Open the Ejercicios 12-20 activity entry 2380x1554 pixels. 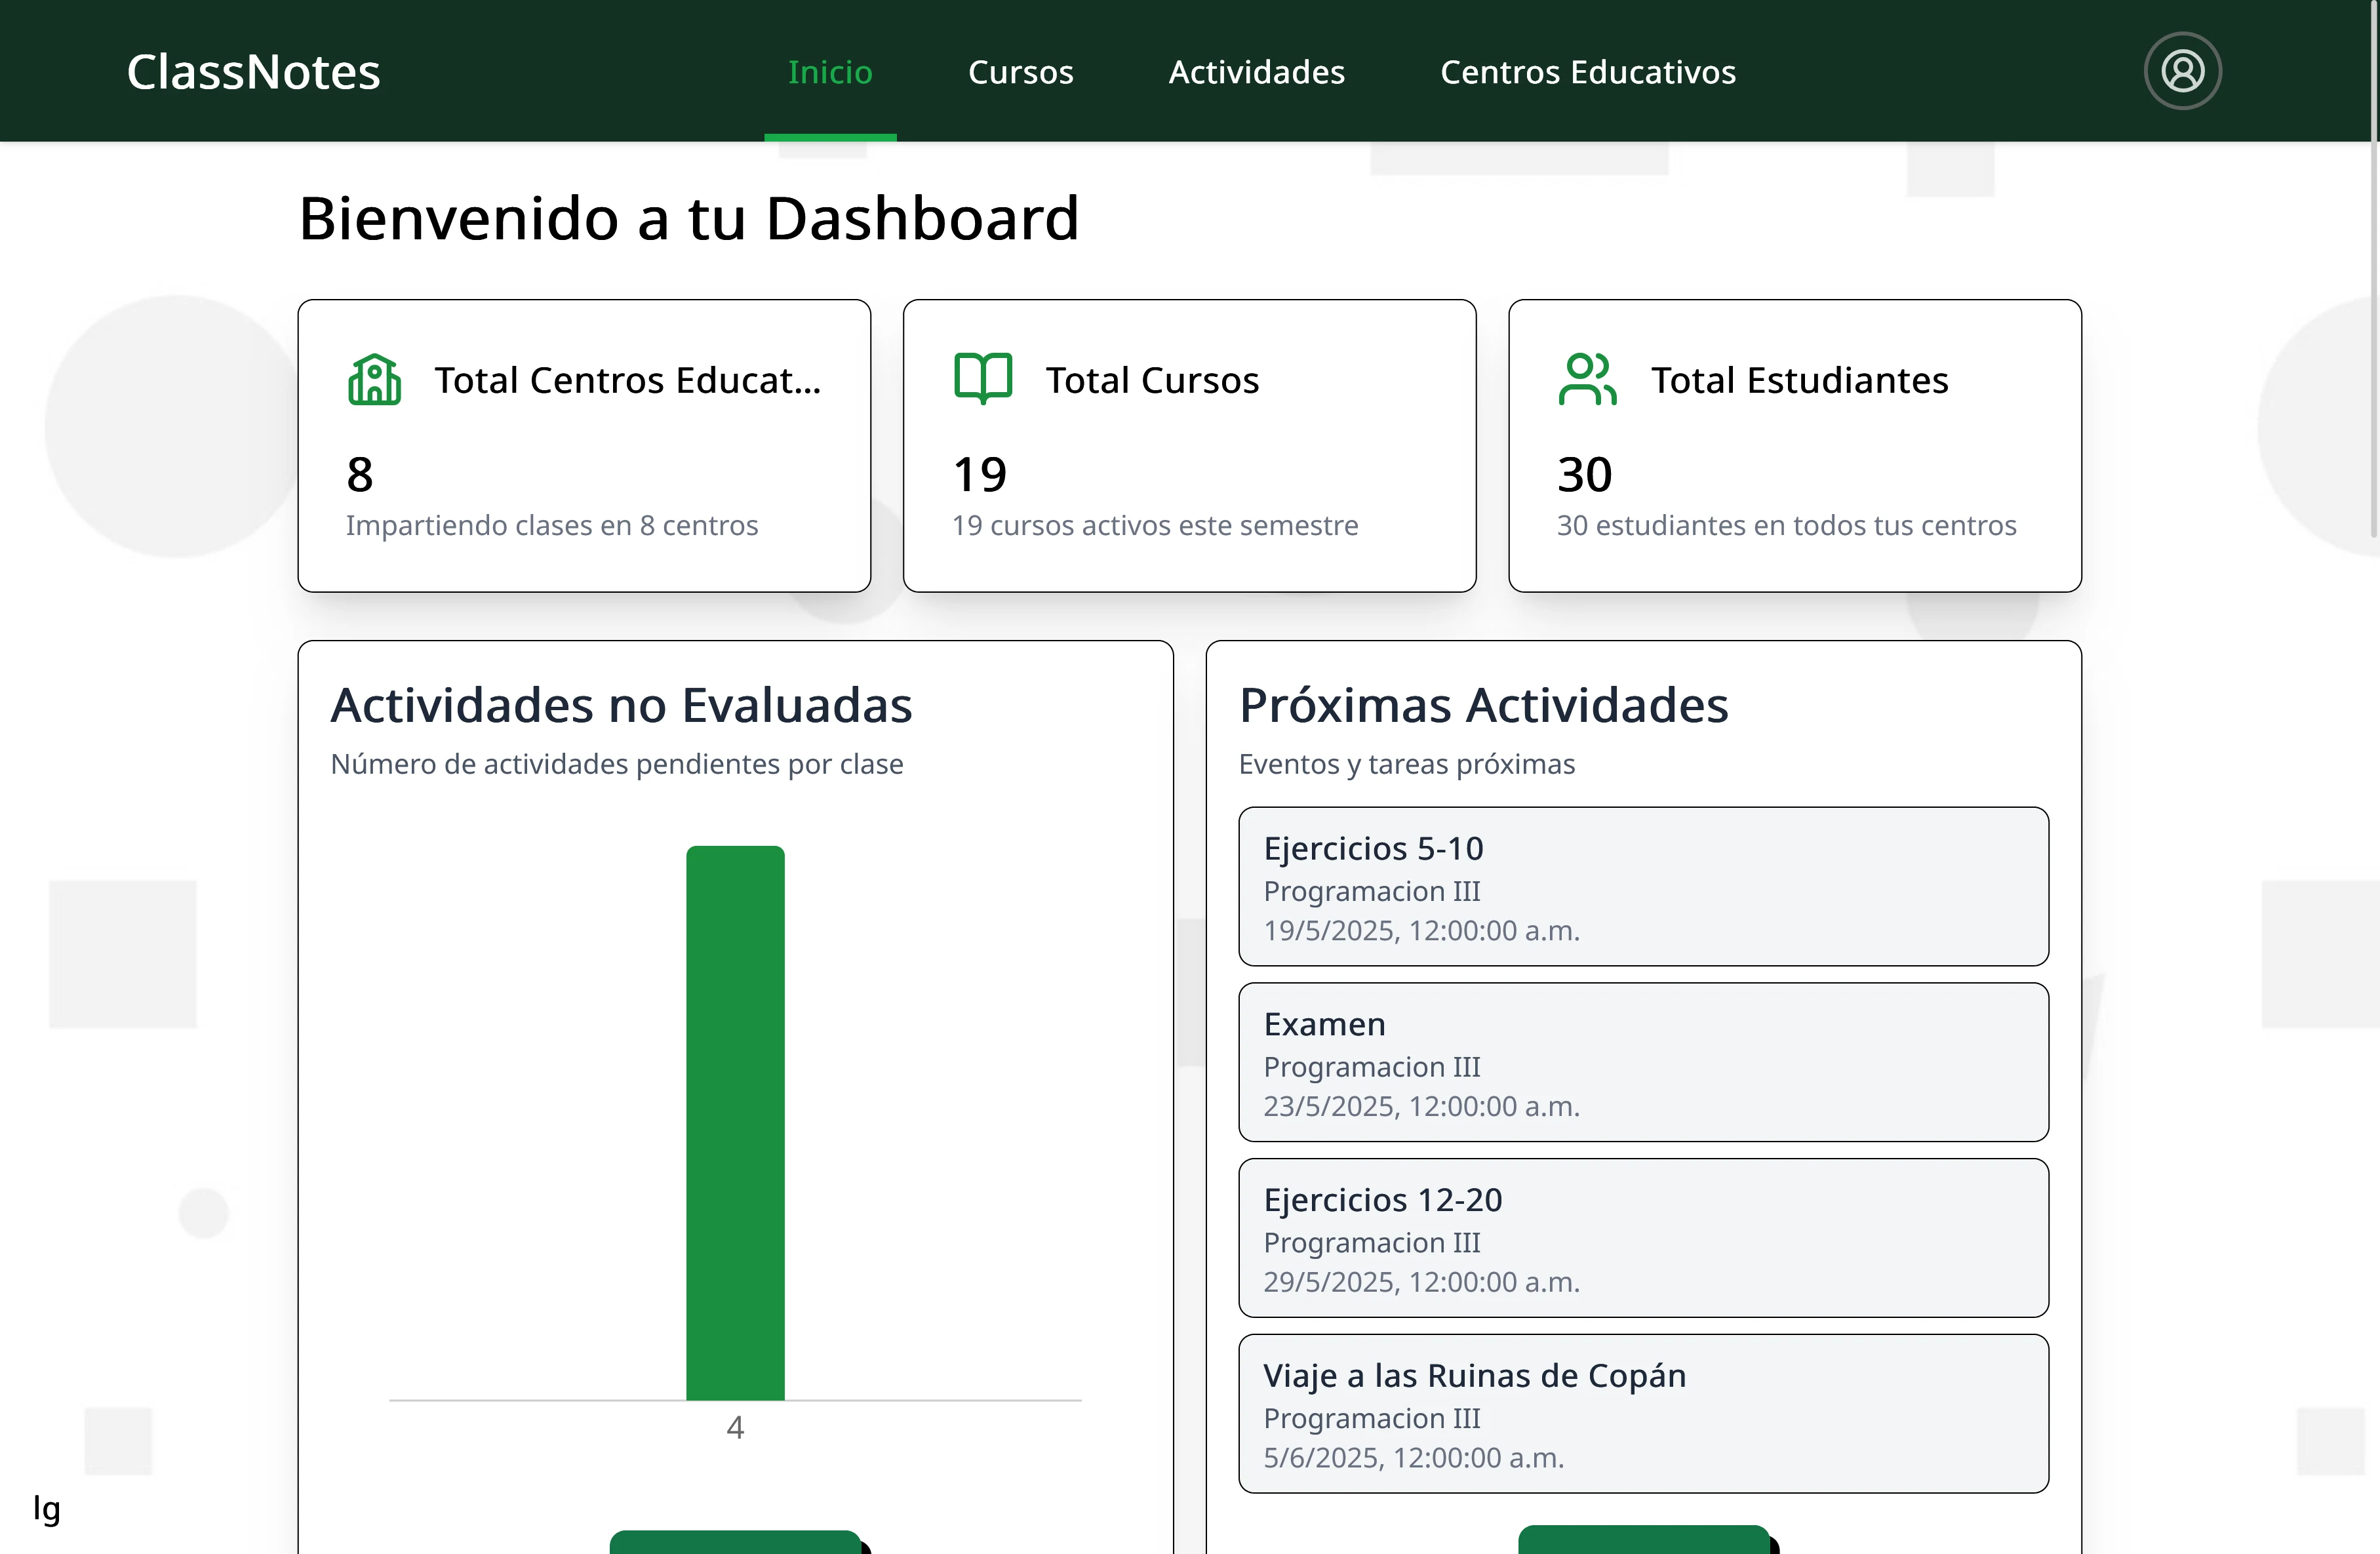1644,1238
